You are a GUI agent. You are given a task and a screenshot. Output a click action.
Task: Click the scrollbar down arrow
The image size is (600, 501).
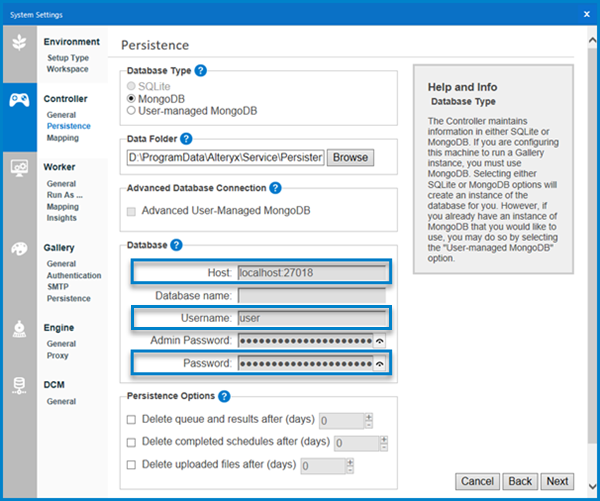pos(592,486)
